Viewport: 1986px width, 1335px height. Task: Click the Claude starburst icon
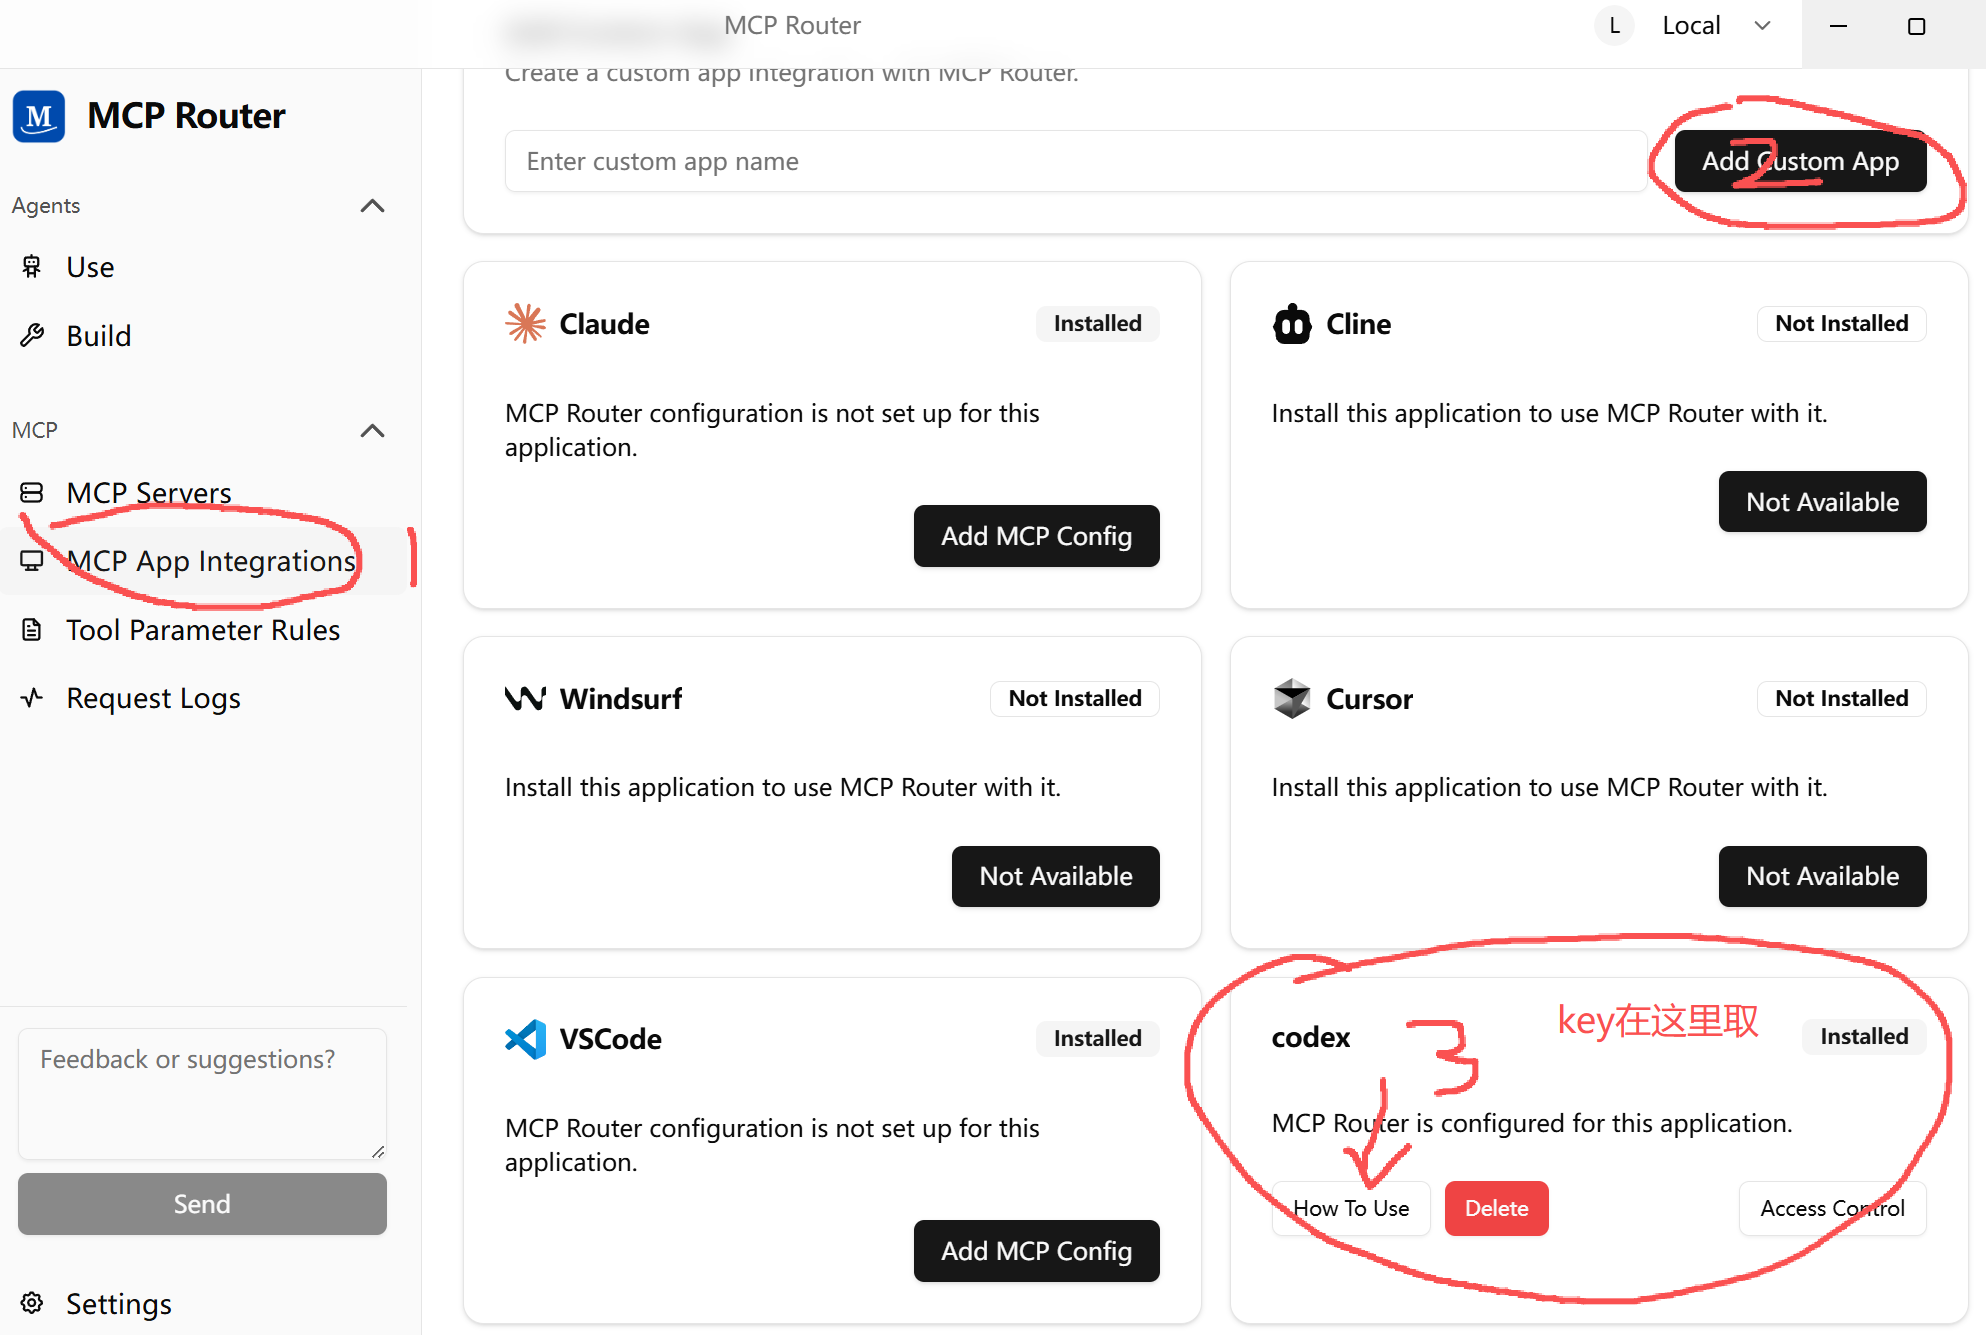click(525, 323)
